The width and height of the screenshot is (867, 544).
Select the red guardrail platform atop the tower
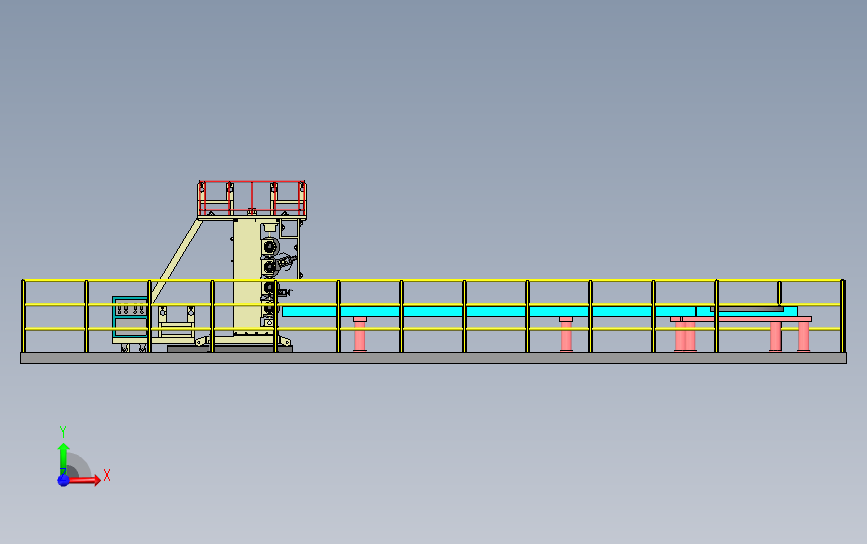coord(252,198)
